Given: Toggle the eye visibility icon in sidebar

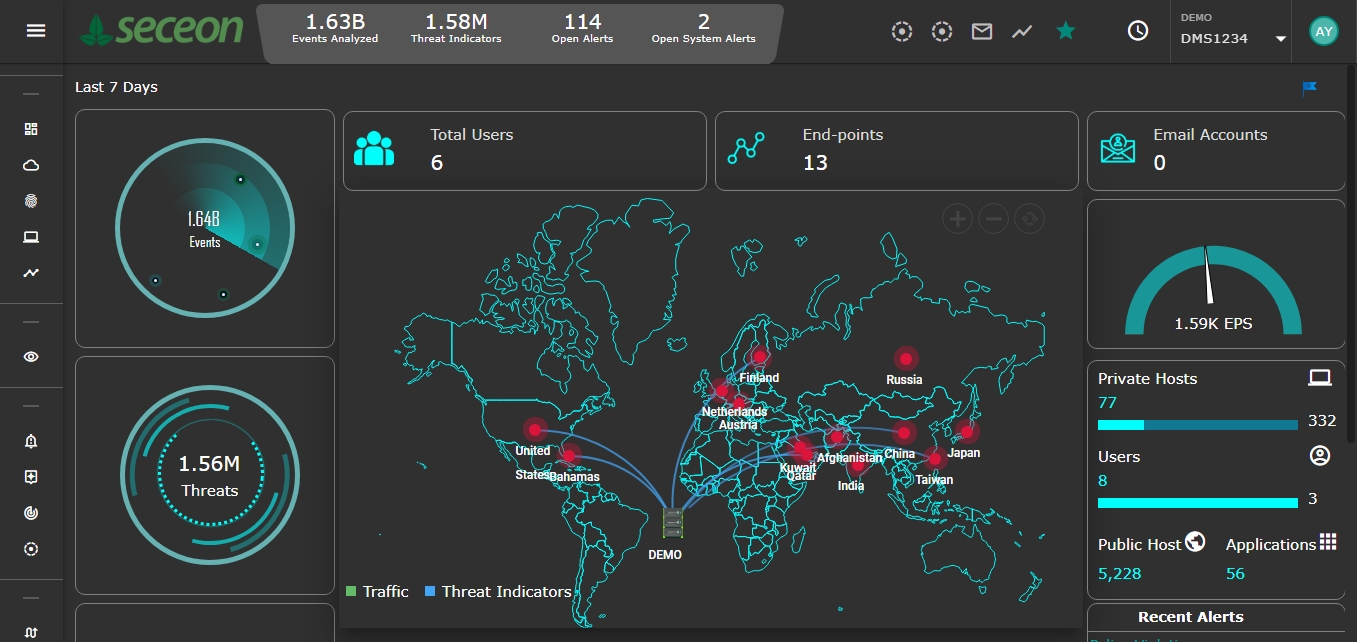Looking at the screenshot, I should [x=31, y=356].
